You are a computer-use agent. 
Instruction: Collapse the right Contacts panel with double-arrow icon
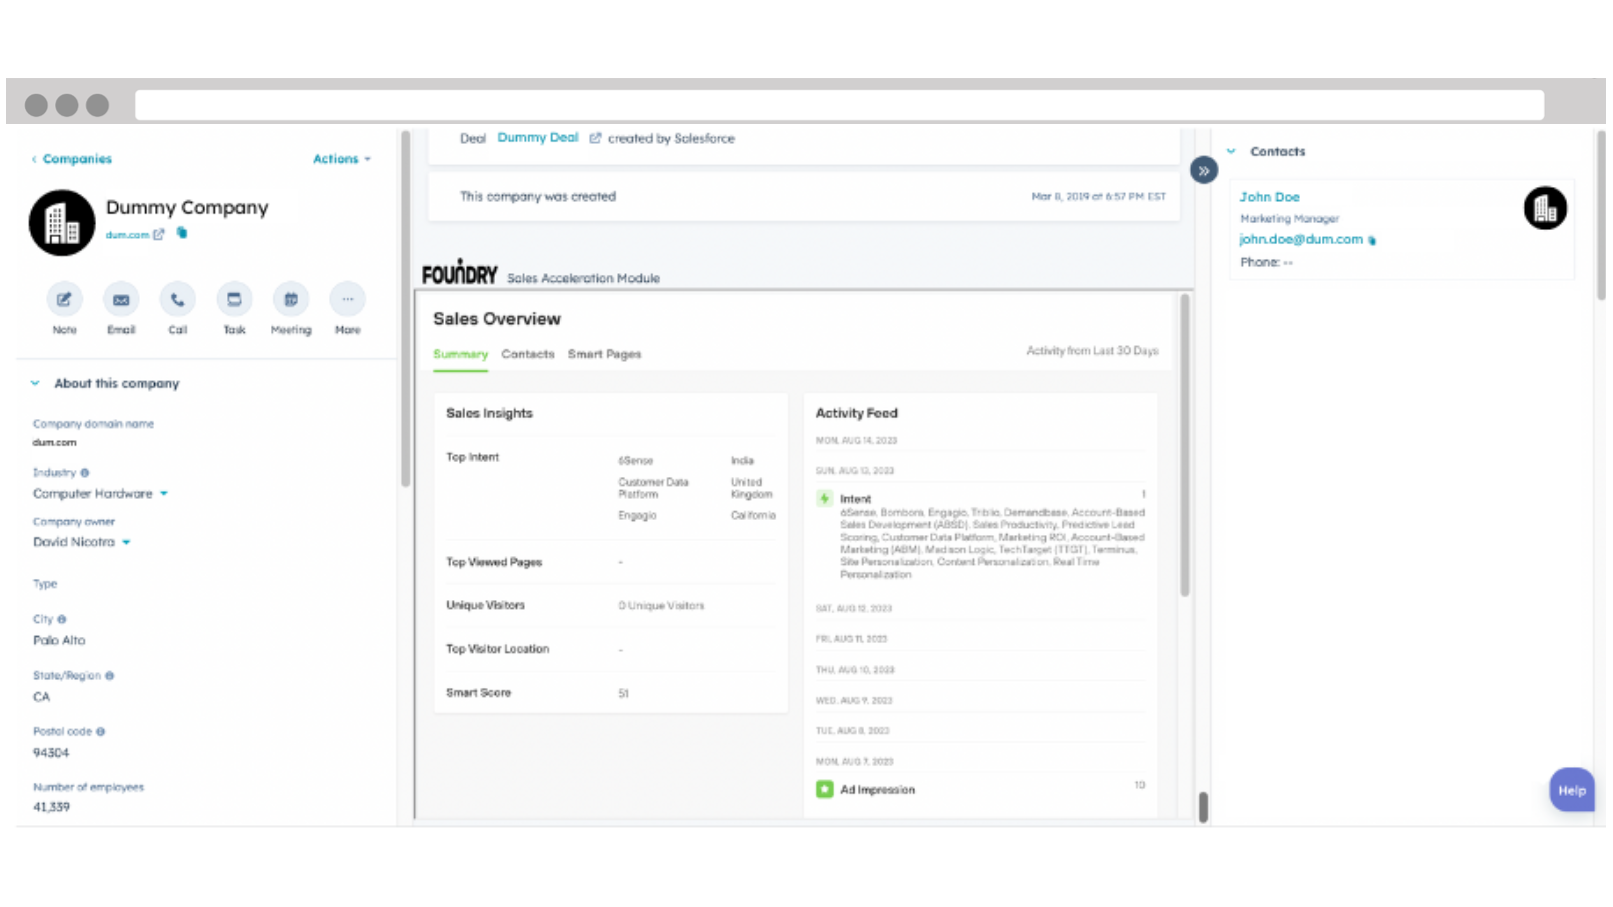click(x=1204, y=170)
